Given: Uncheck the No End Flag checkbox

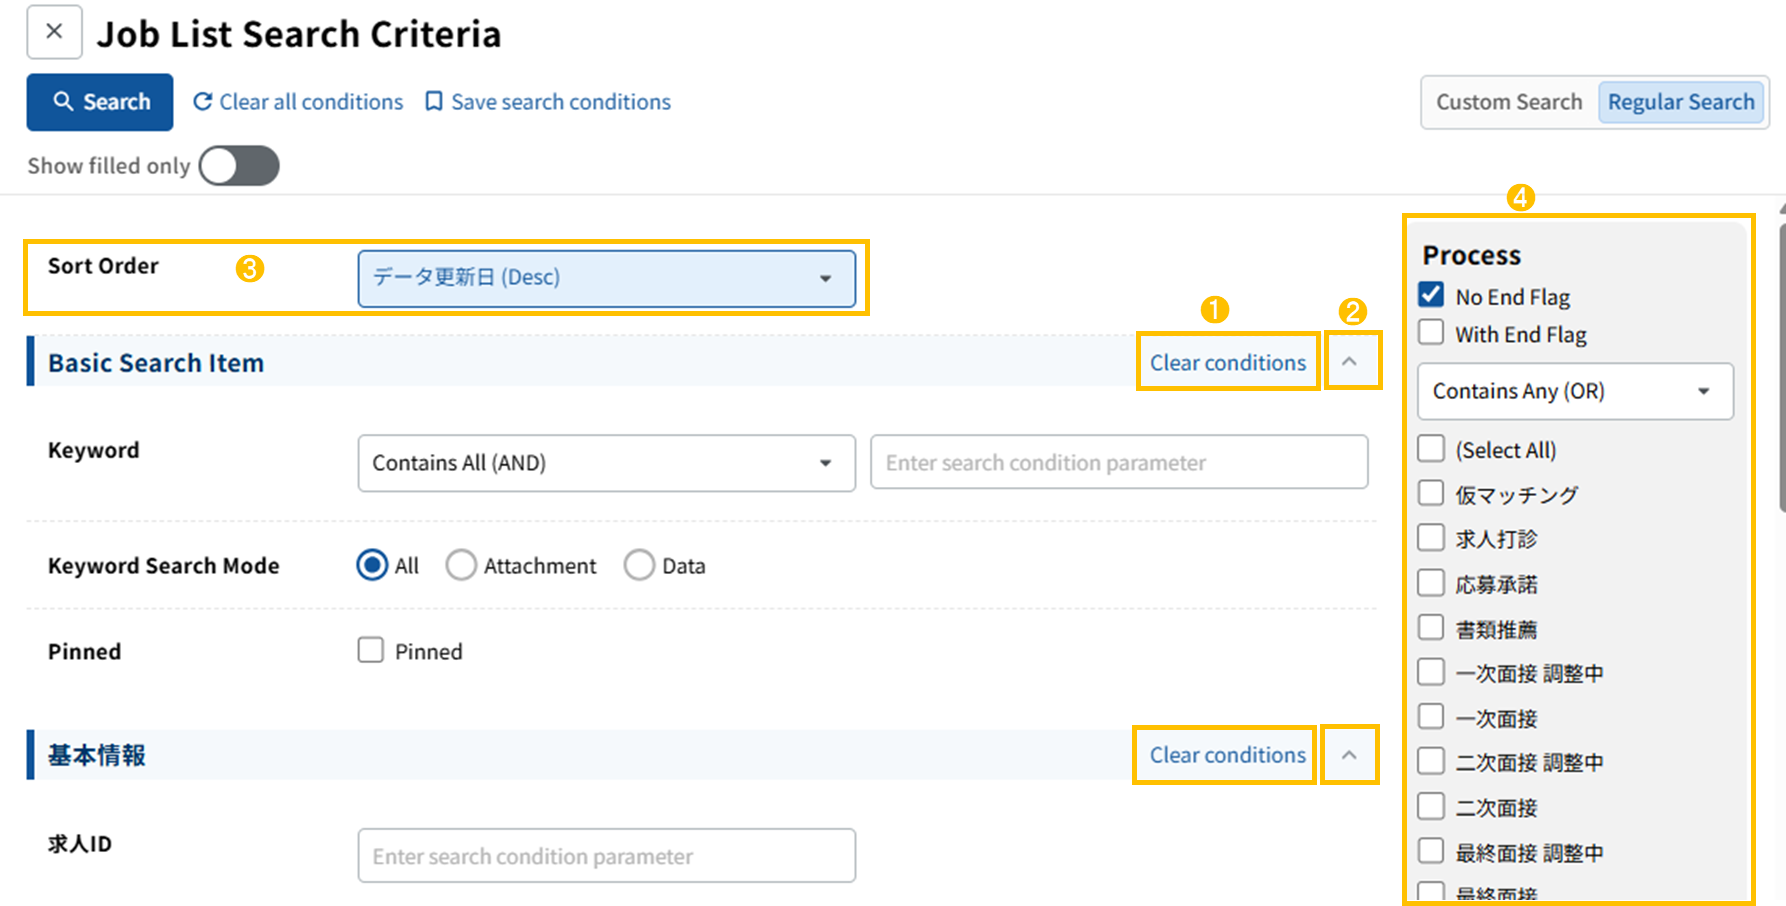Looking at the screenshot, I should pyautogui.click(x=1431, y=295).
